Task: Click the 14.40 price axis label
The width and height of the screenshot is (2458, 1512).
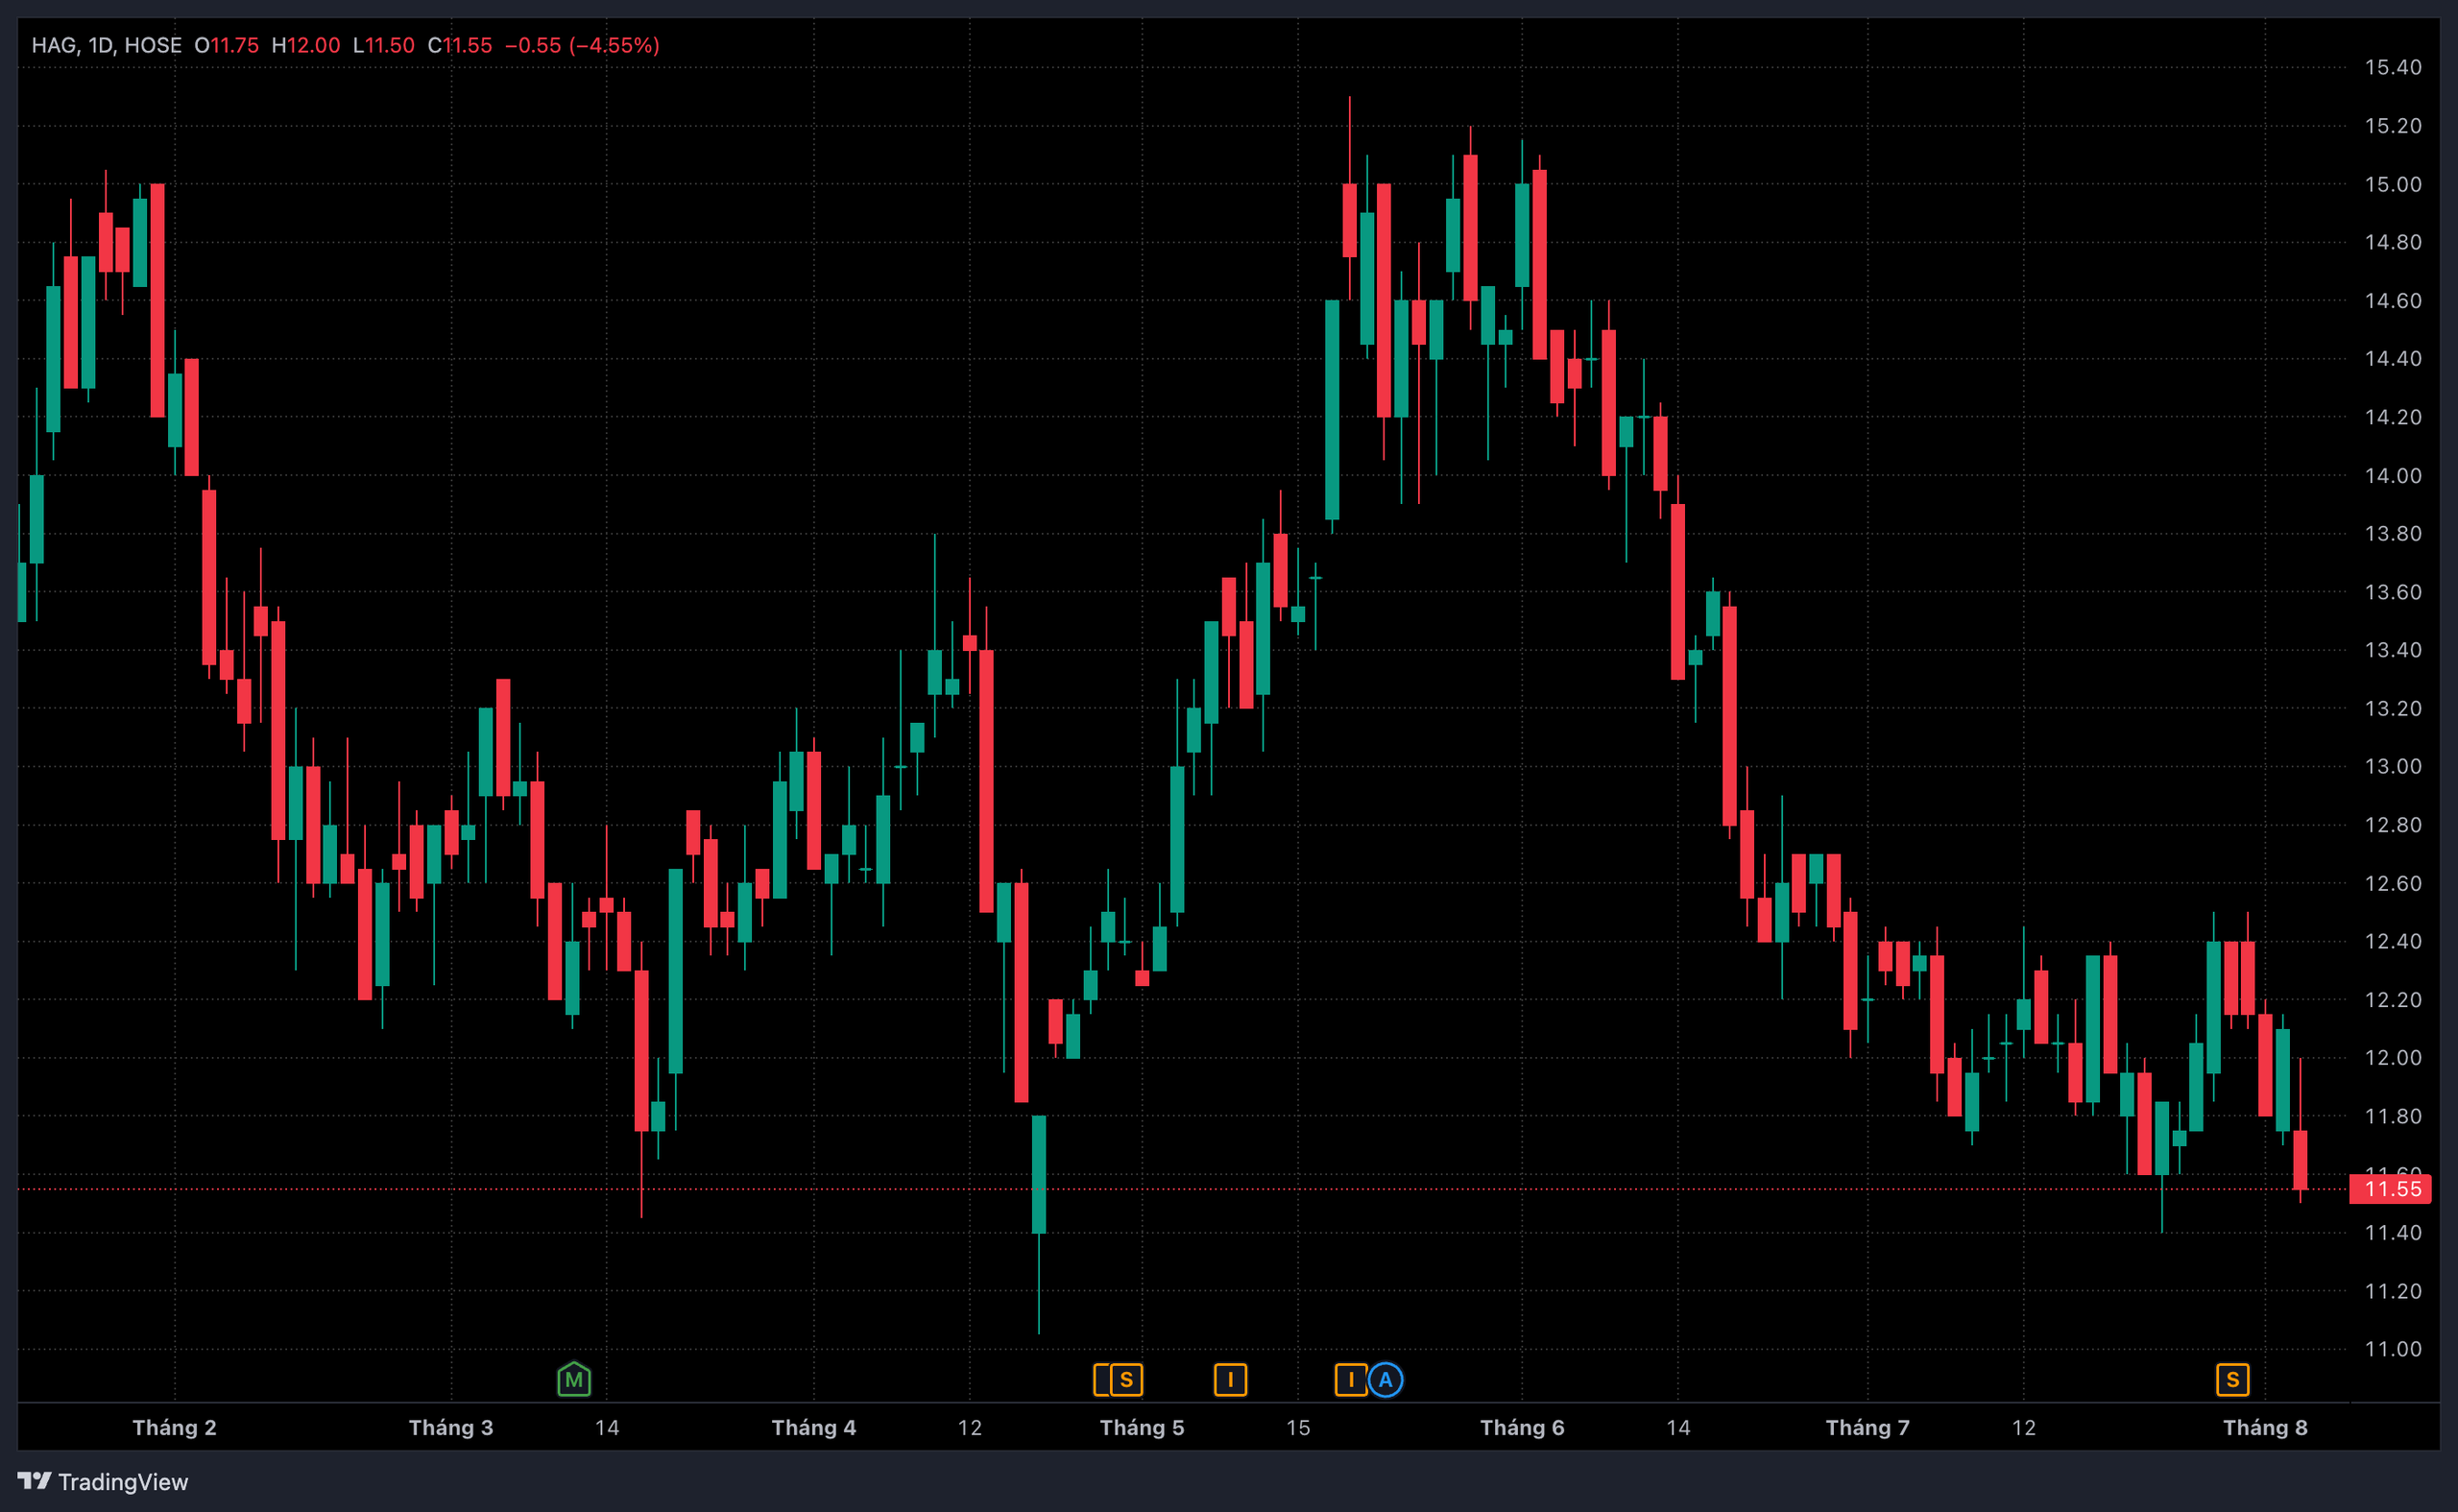Action: [2393, 358]
